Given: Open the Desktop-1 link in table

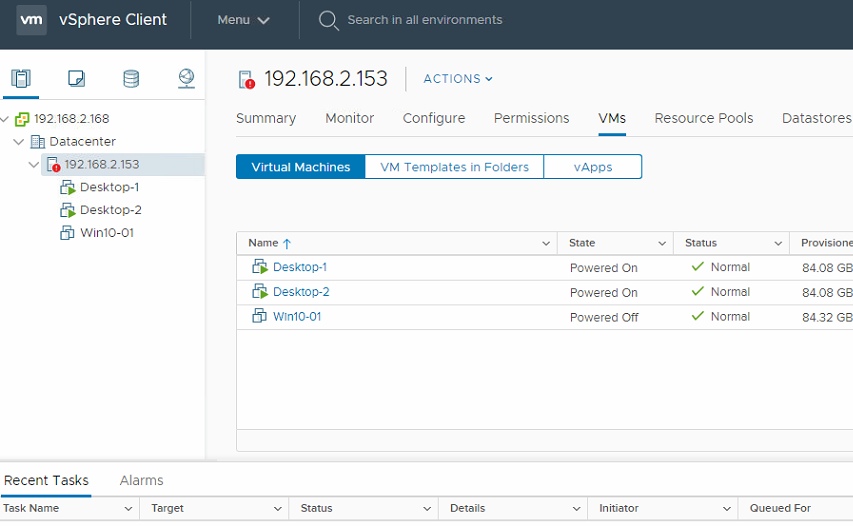Looking at the screenshot, I should 300,267.
